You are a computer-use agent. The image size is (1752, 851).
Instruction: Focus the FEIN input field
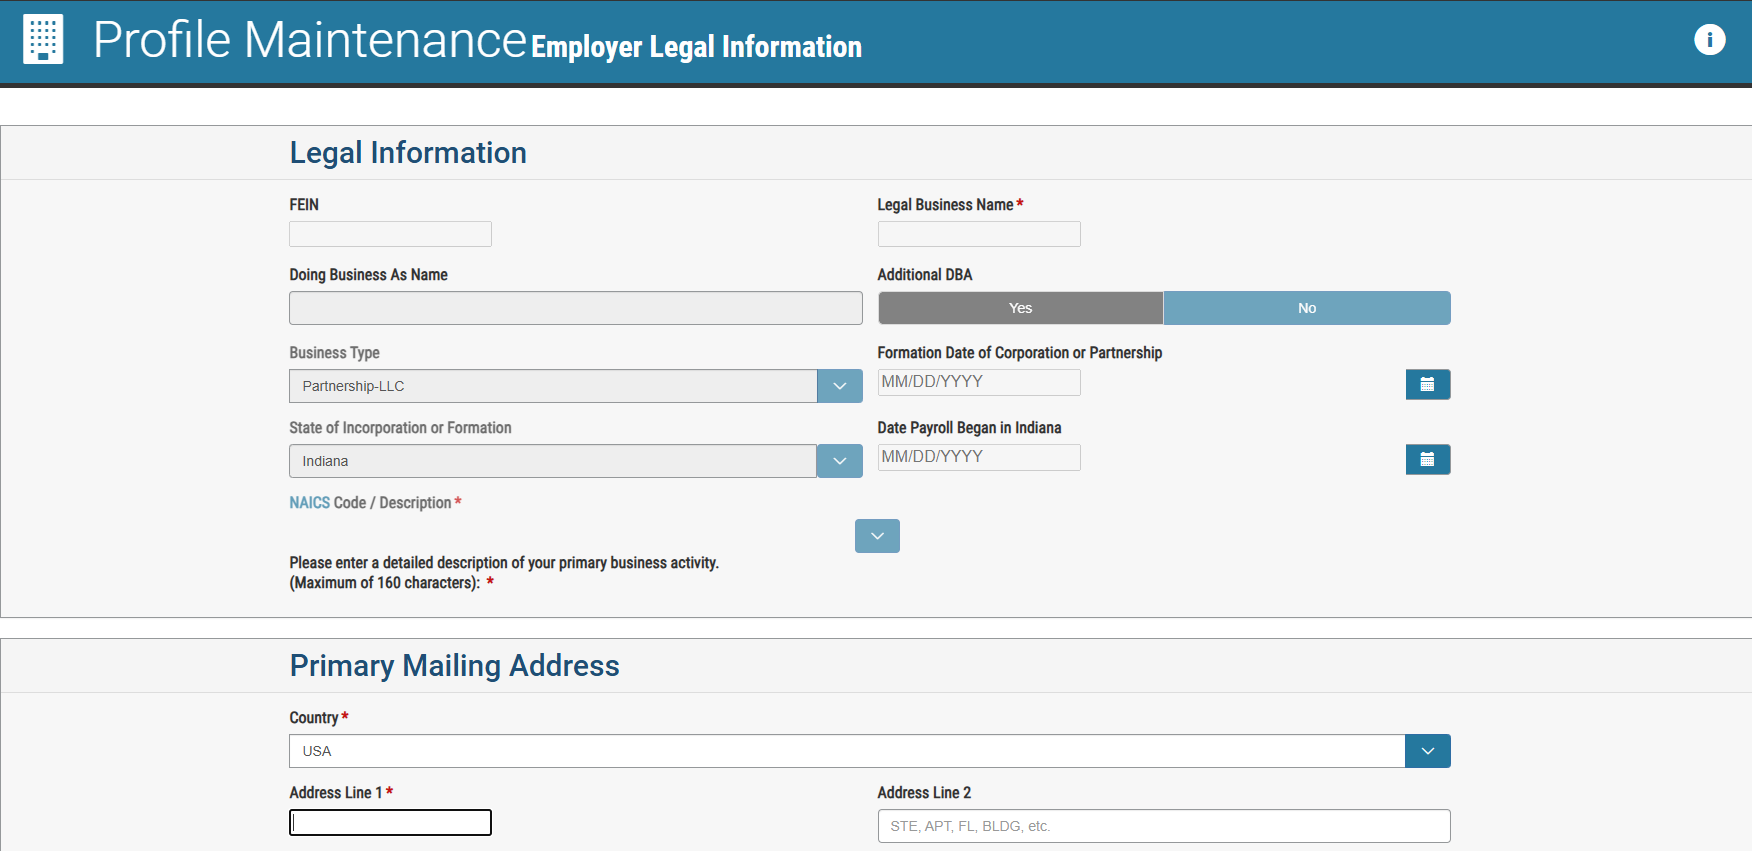(390, 234)
